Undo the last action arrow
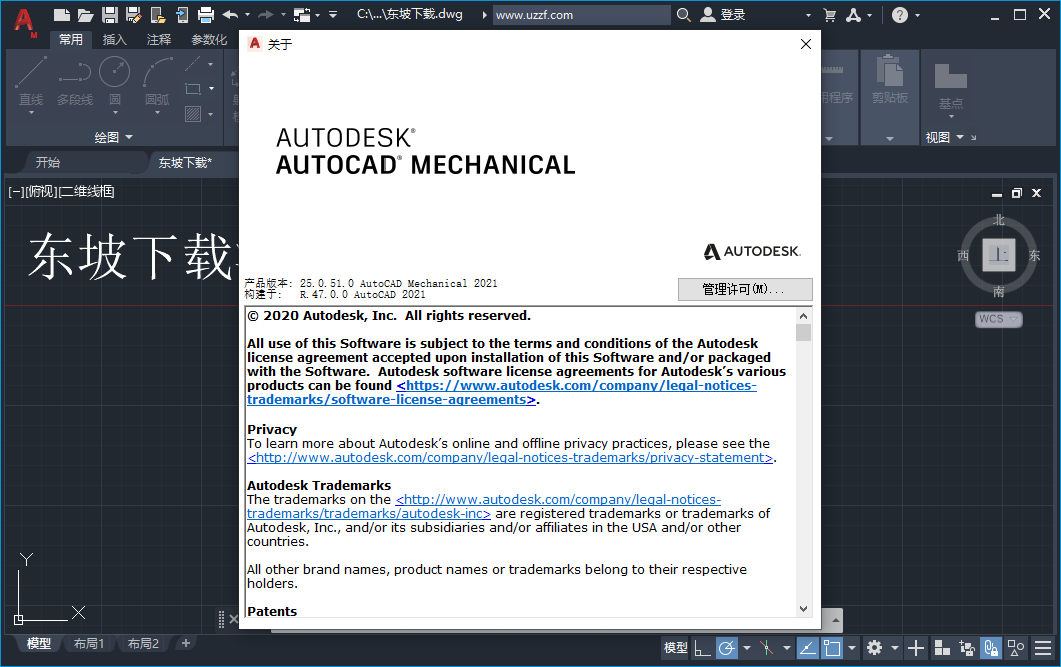The width and height of the screenshot is (1061, 667). (230, 14)
